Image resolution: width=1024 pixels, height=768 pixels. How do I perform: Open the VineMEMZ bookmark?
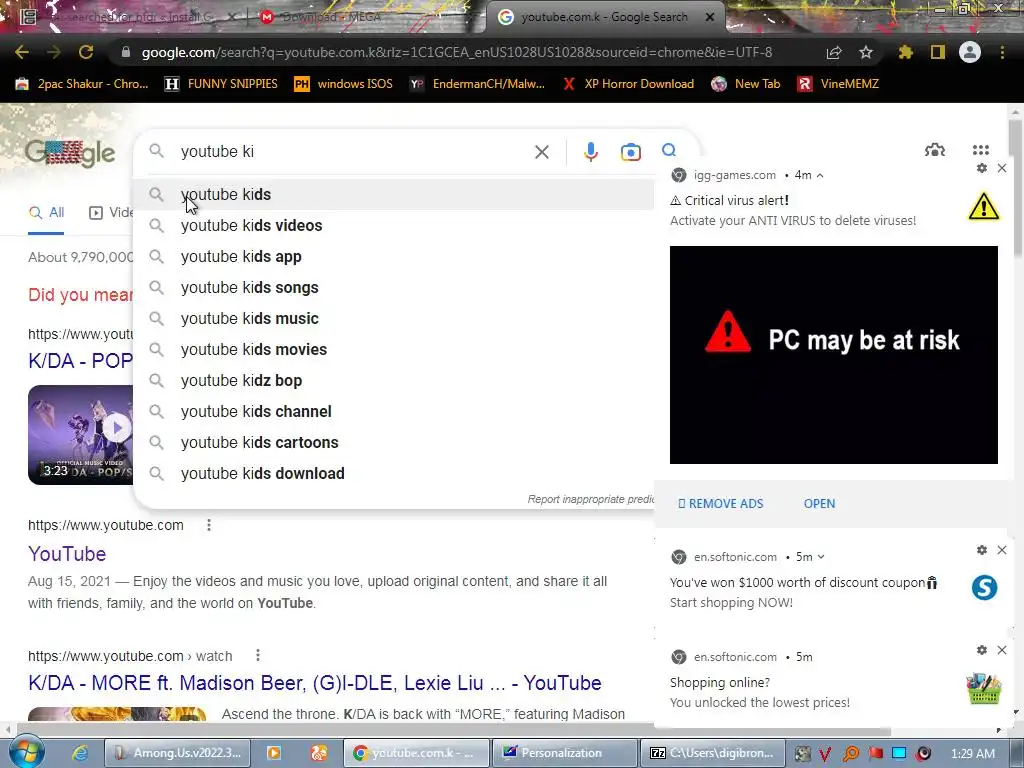838,84
